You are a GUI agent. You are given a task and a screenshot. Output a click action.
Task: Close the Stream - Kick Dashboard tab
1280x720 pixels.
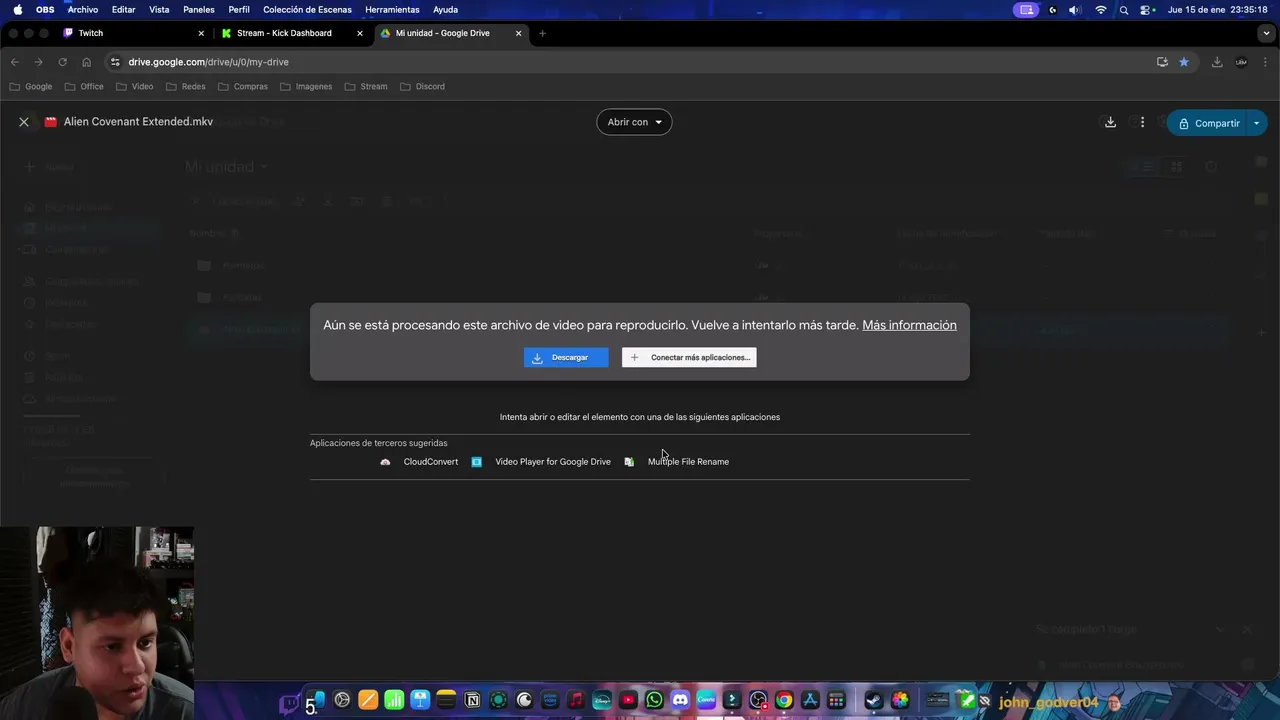tap(360, 33)
